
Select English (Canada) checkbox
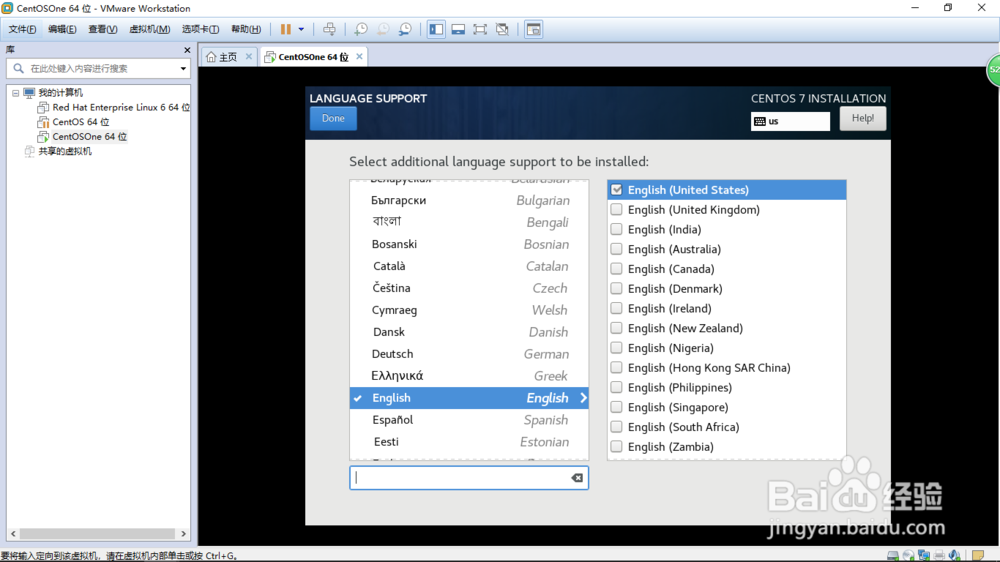pyautogui.click(x=616, y=269)
